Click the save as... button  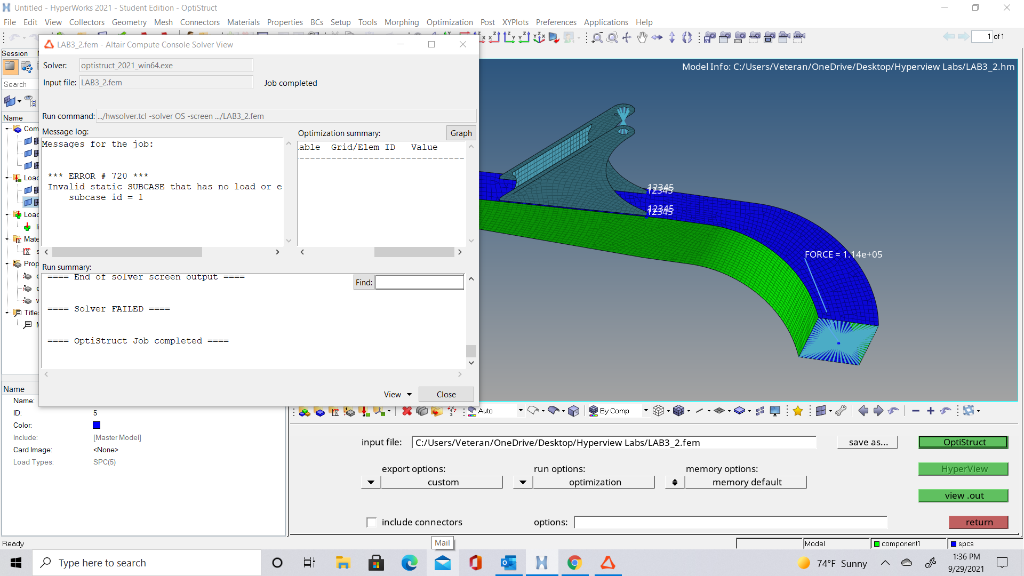(867, 442)
